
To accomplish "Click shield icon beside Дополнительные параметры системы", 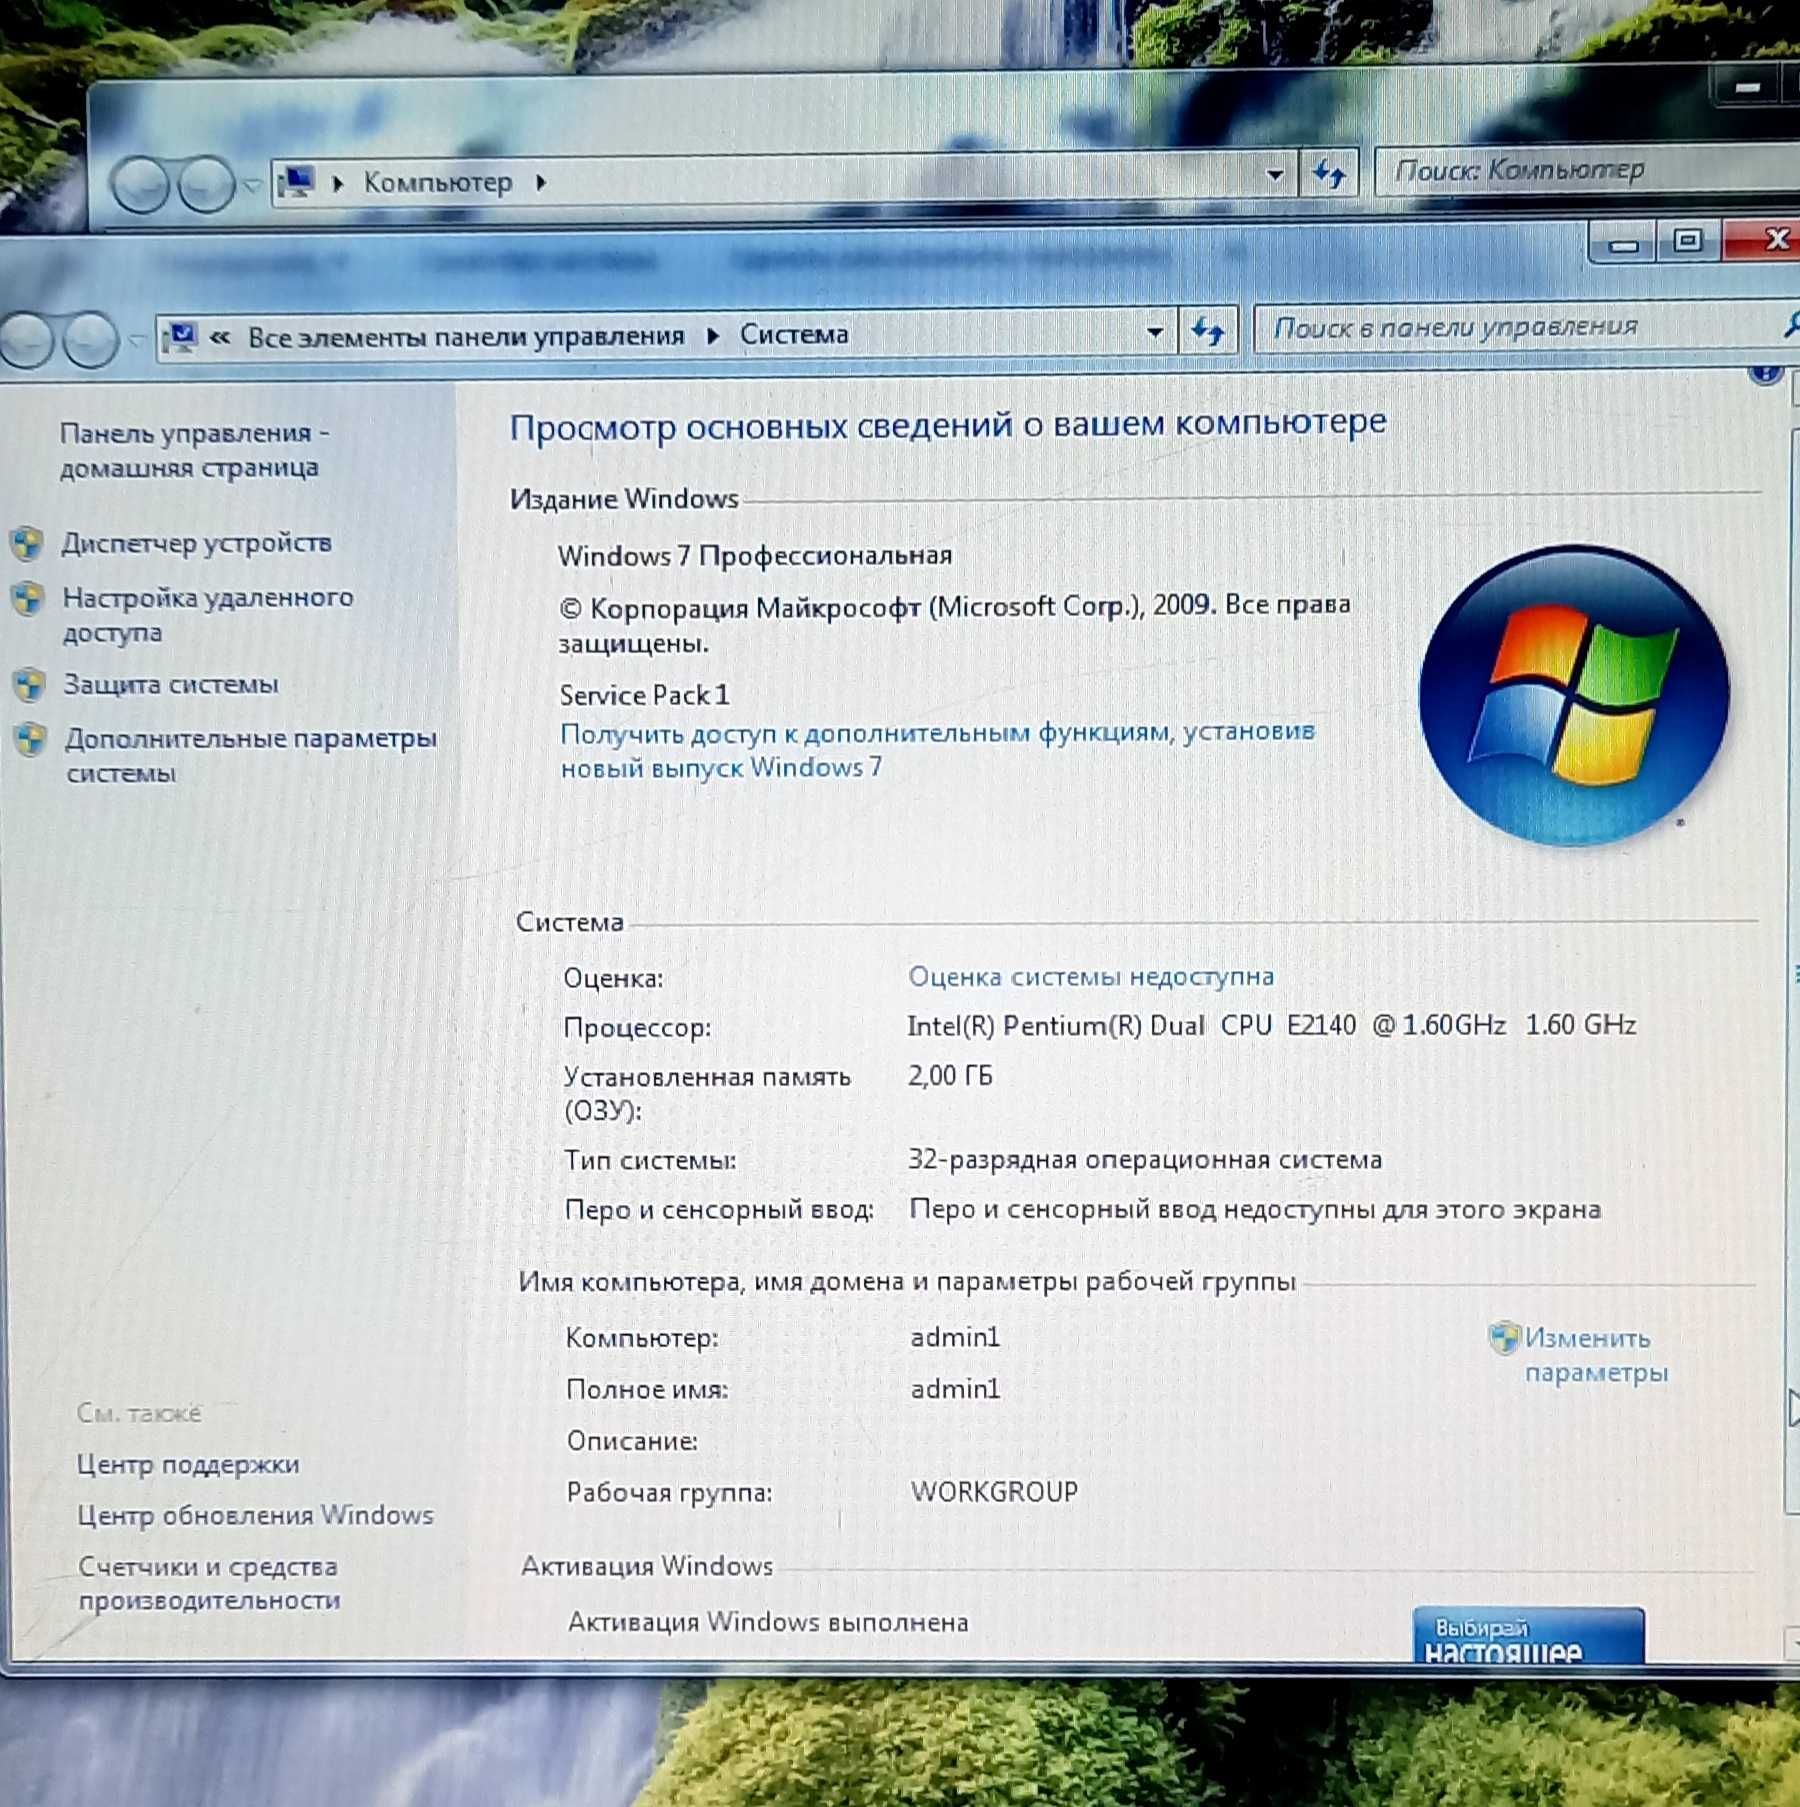I will tap(31, 739).
